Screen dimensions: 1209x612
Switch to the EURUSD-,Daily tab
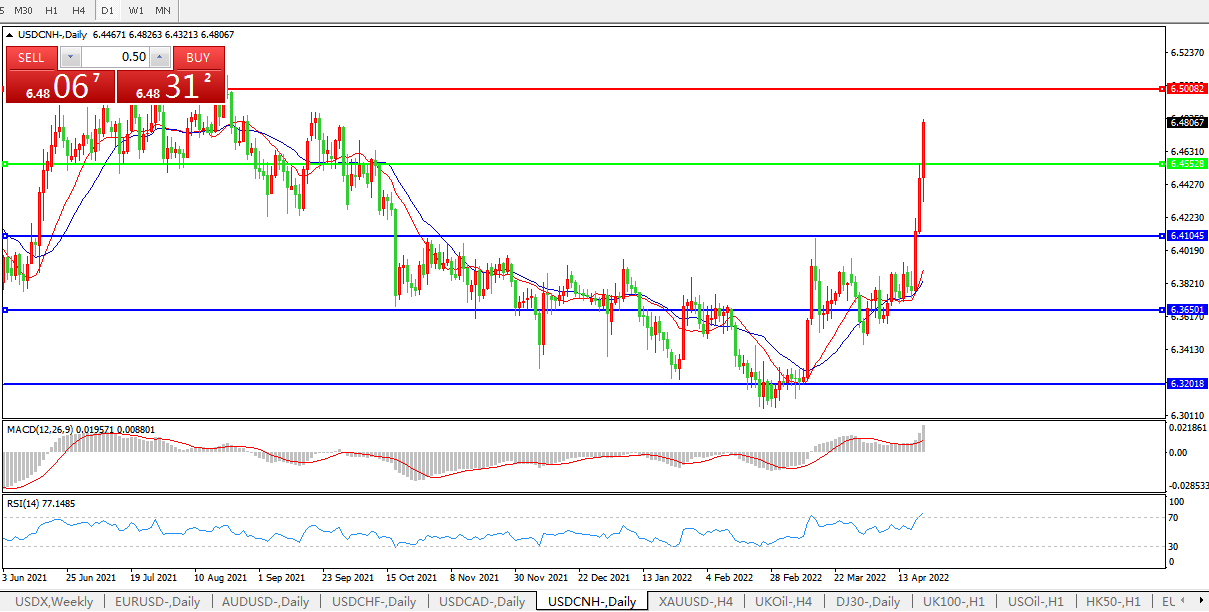click(x=157, y=601)
